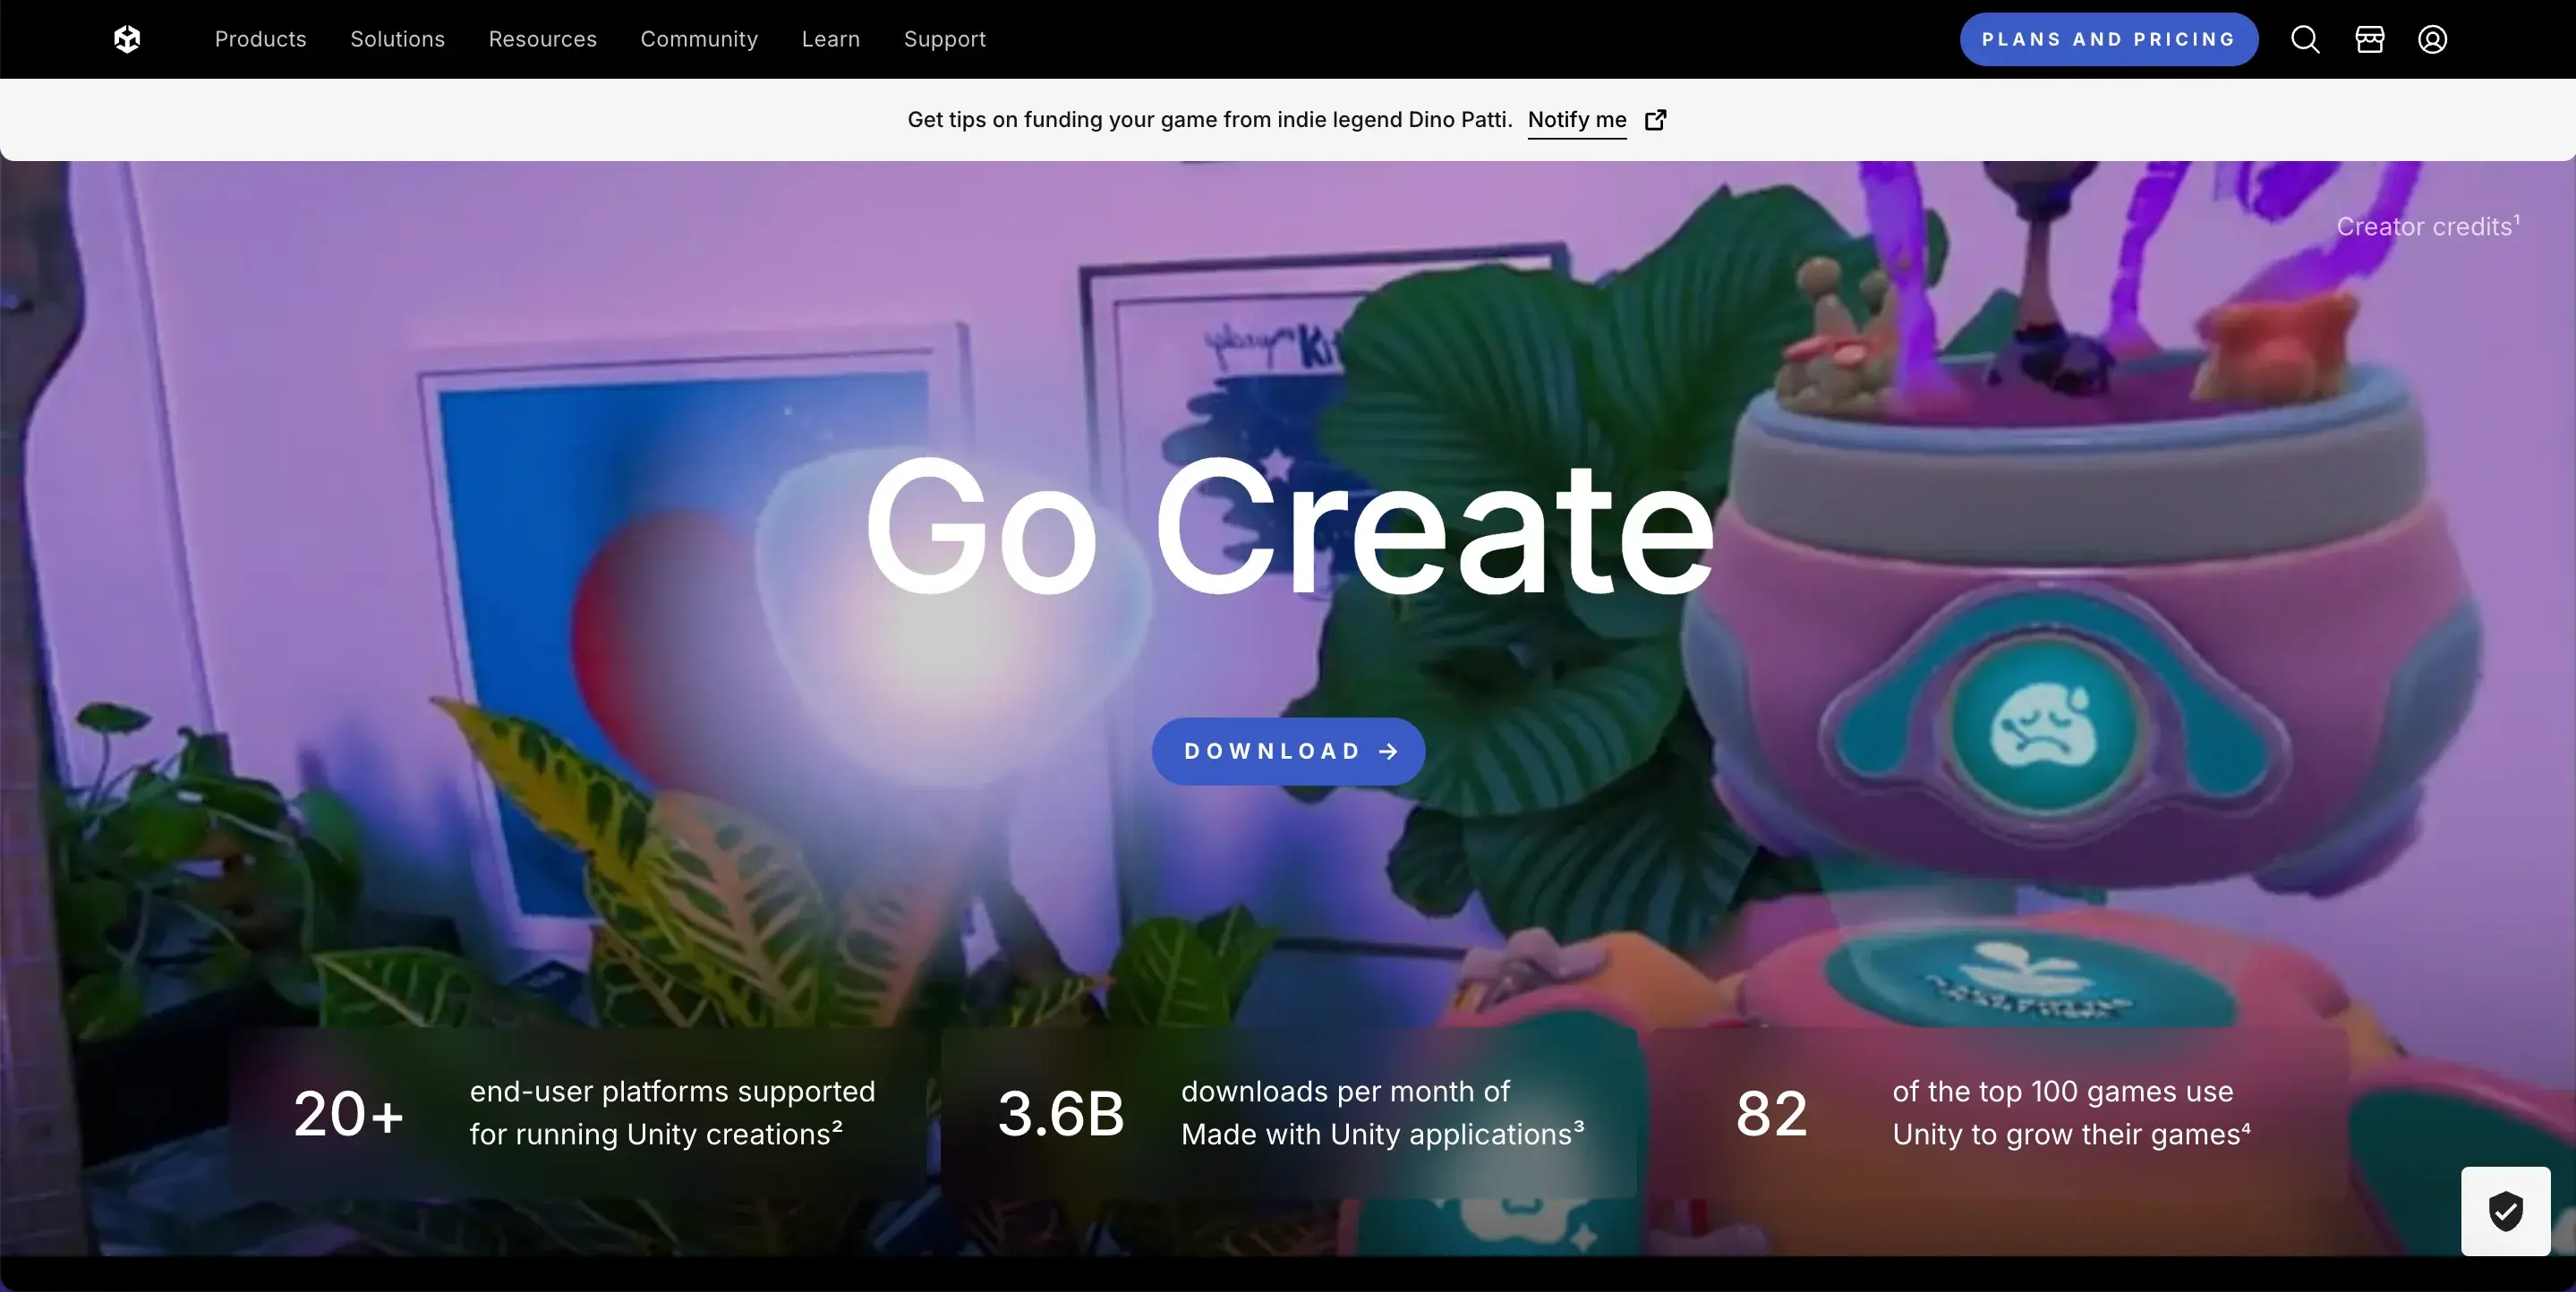
Task: Click the external-link icon beside Notify me
Action: click(1656, 120)
